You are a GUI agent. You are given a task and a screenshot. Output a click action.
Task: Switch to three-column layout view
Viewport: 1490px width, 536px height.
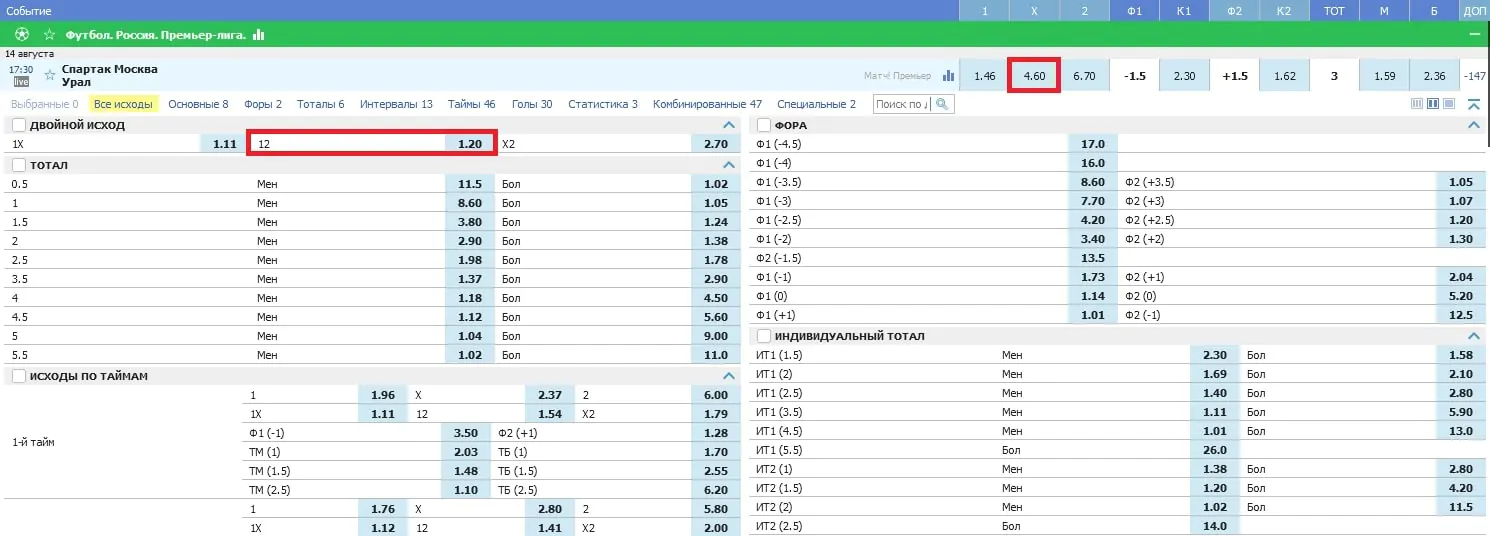point(1416,104)
